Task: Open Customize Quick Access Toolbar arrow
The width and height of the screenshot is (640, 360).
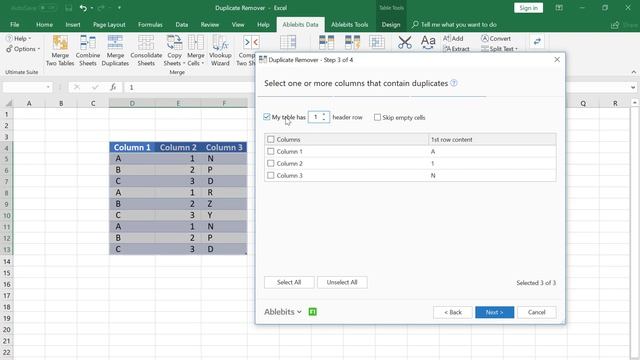Action: 119,8
